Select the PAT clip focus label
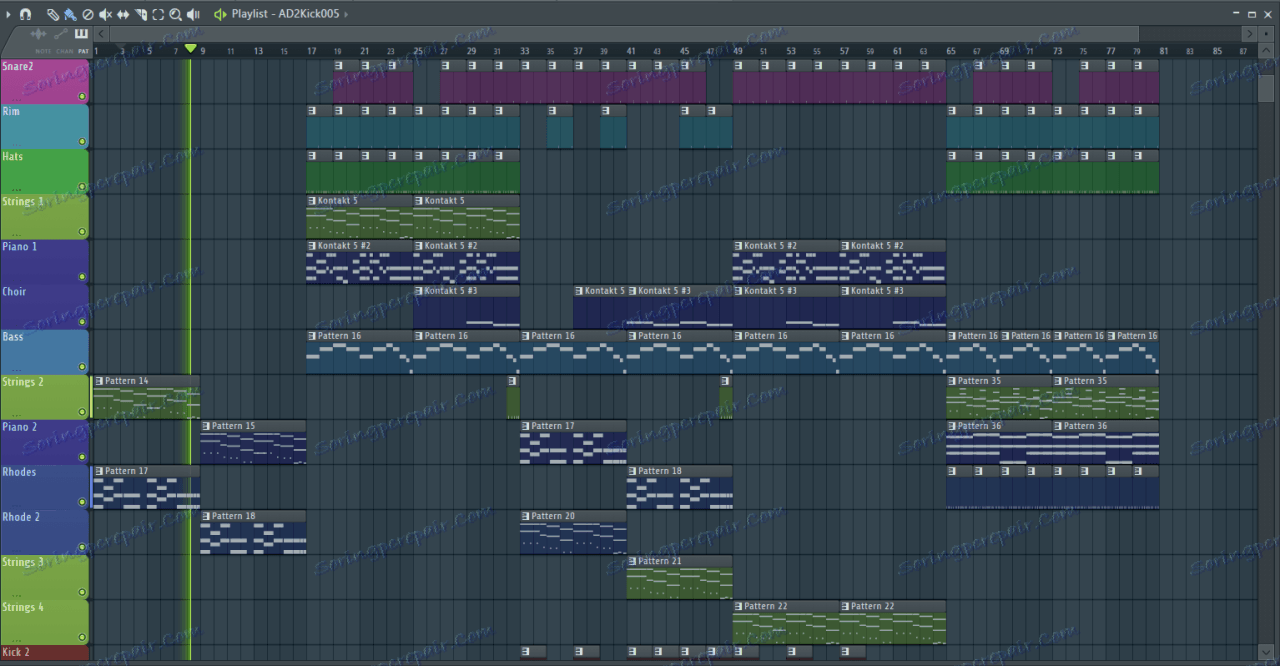The width and height of the screenshot is (1280, 666). pyautogui.click(x=83, y=51)
